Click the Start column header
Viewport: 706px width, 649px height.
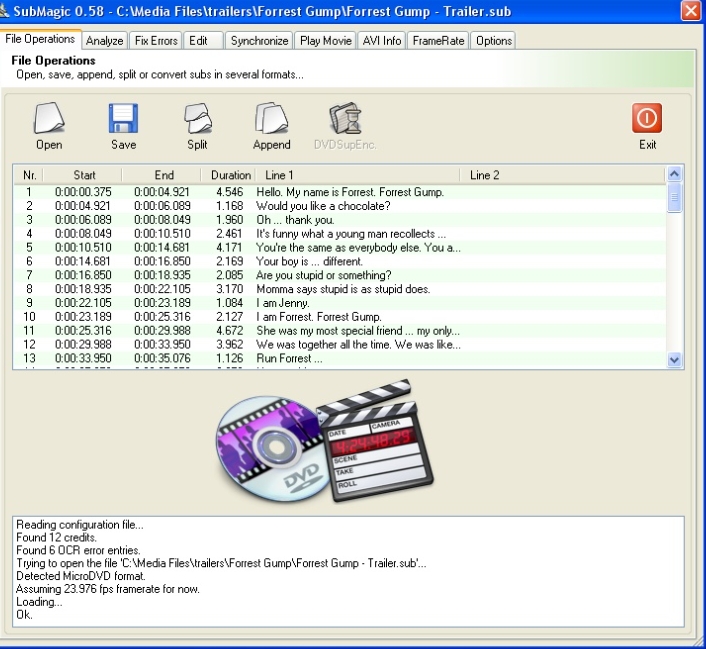pyautogui.click(x=83, y=175)
